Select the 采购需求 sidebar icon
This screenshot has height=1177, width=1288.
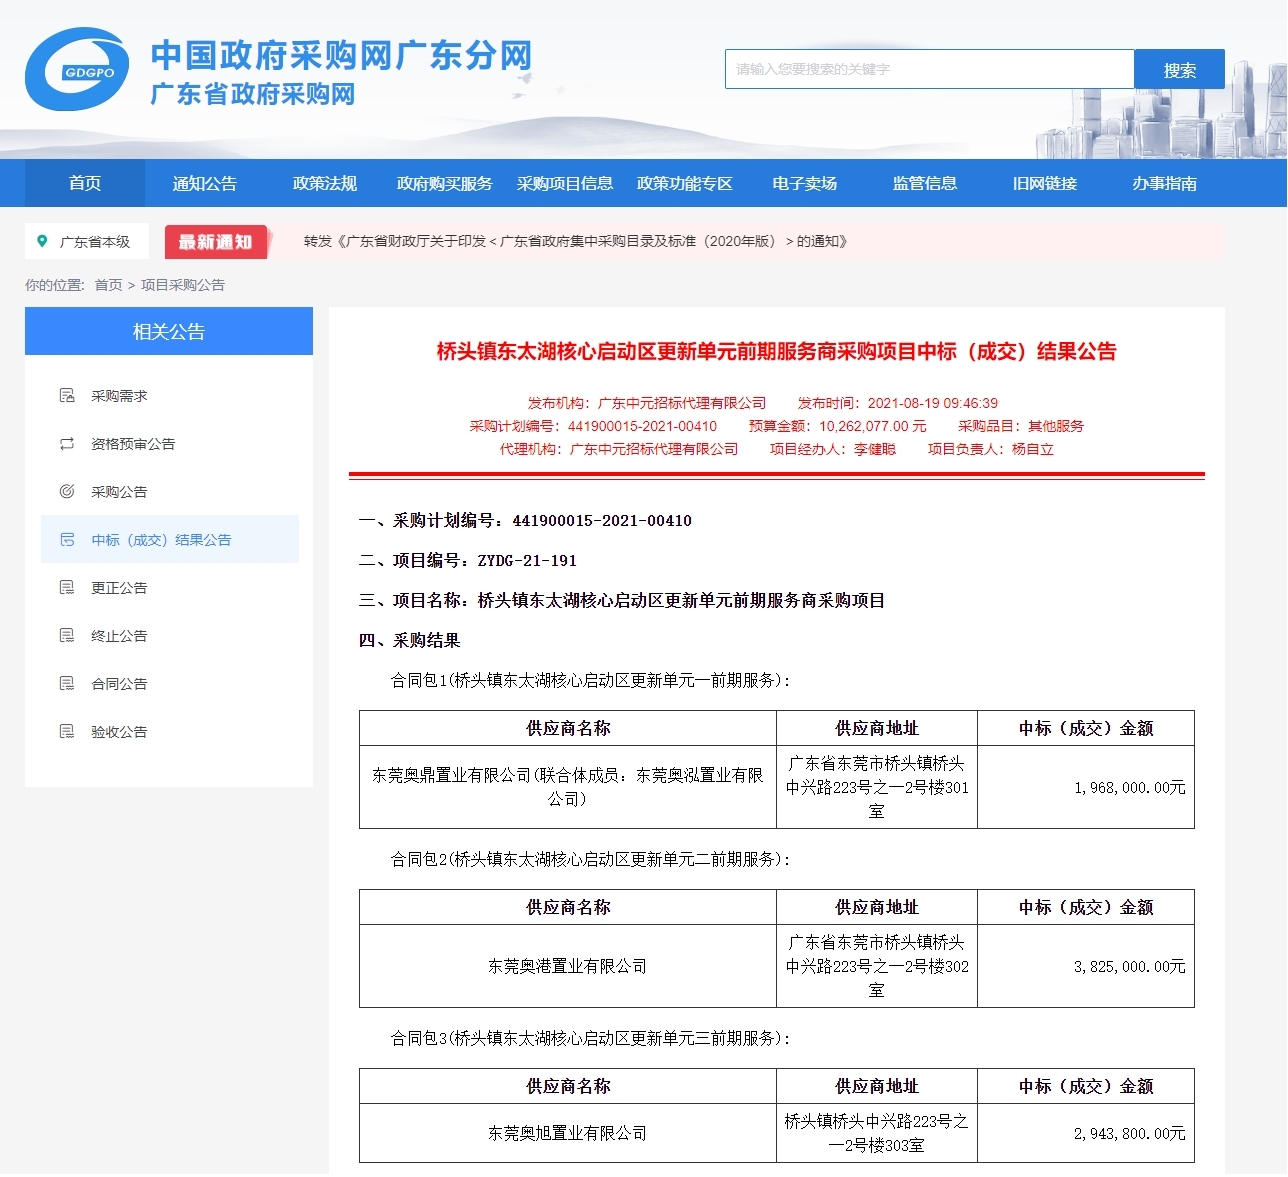(67, 395)
